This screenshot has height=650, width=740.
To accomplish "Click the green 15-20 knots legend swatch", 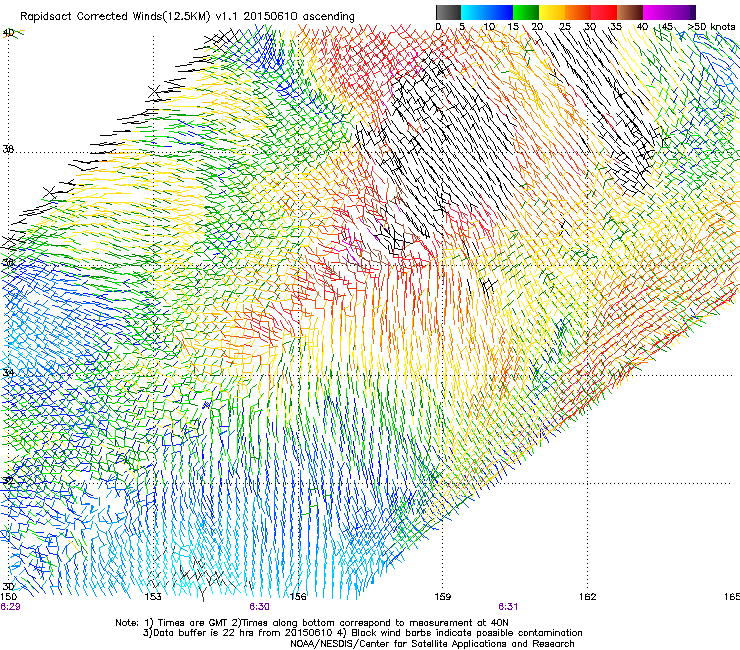I will click(x=526, y=12).
